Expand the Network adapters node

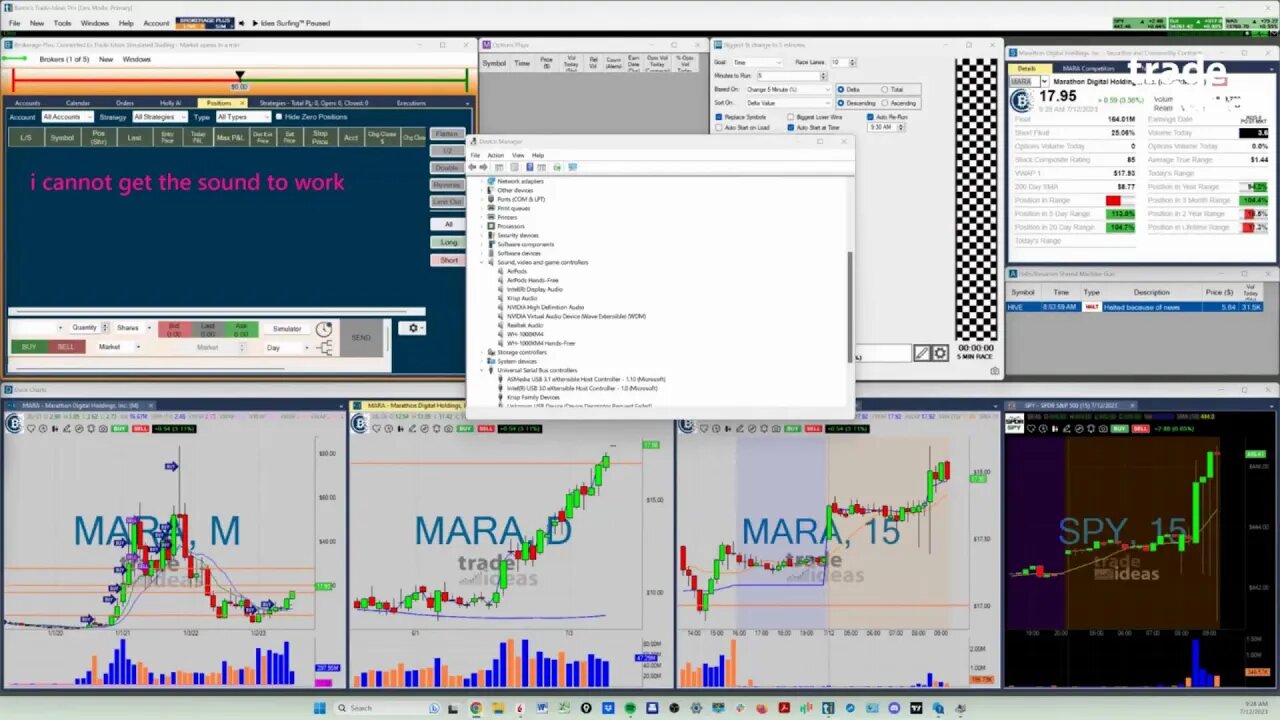[x=483, y=181]
